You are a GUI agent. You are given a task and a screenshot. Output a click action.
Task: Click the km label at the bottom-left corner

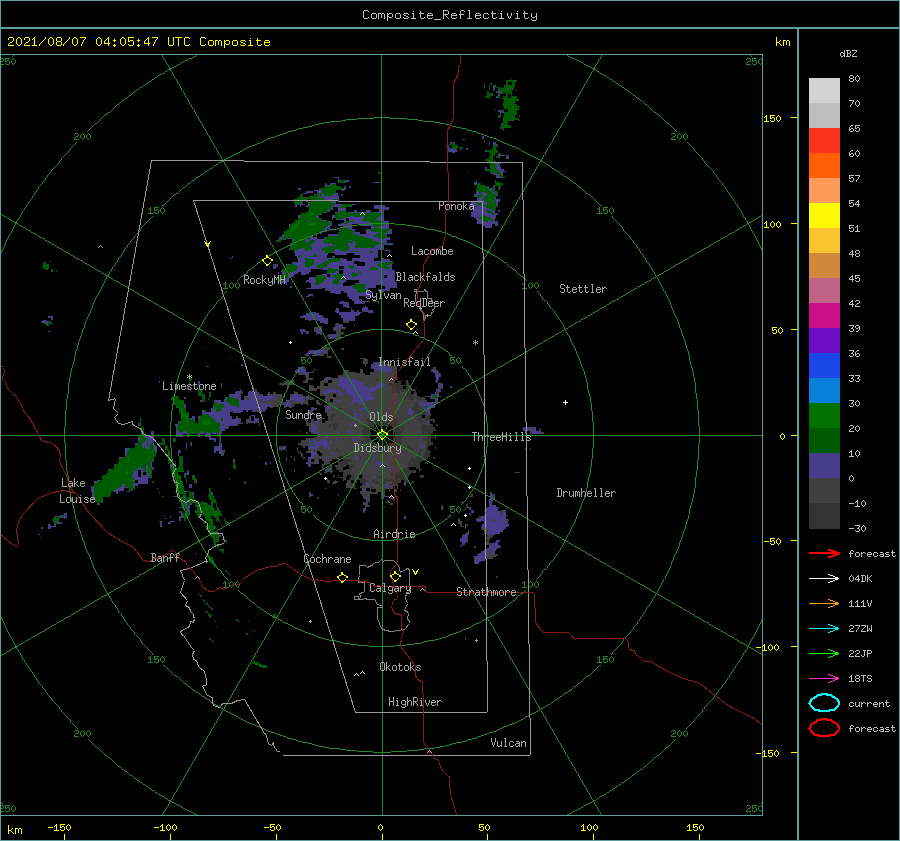coord(15,830)
